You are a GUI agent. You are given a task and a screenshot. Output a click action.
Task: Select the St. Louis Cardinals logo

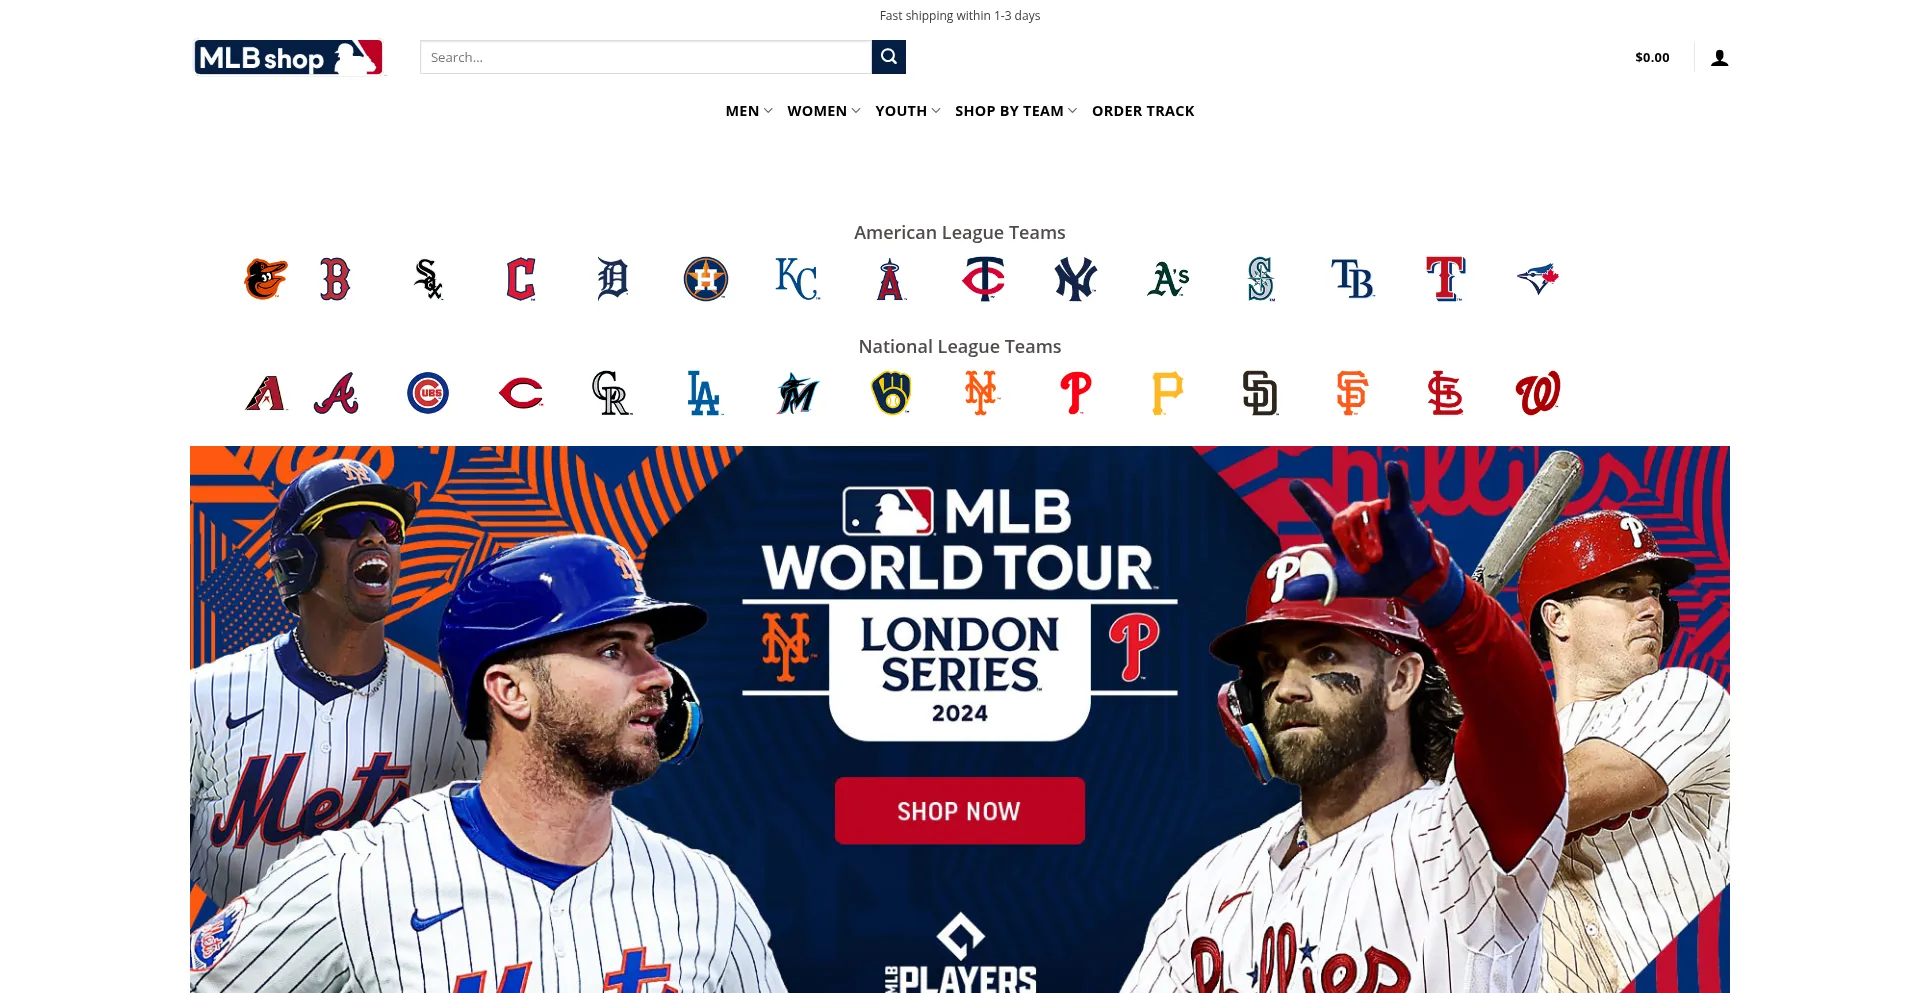click(1445, 393)
